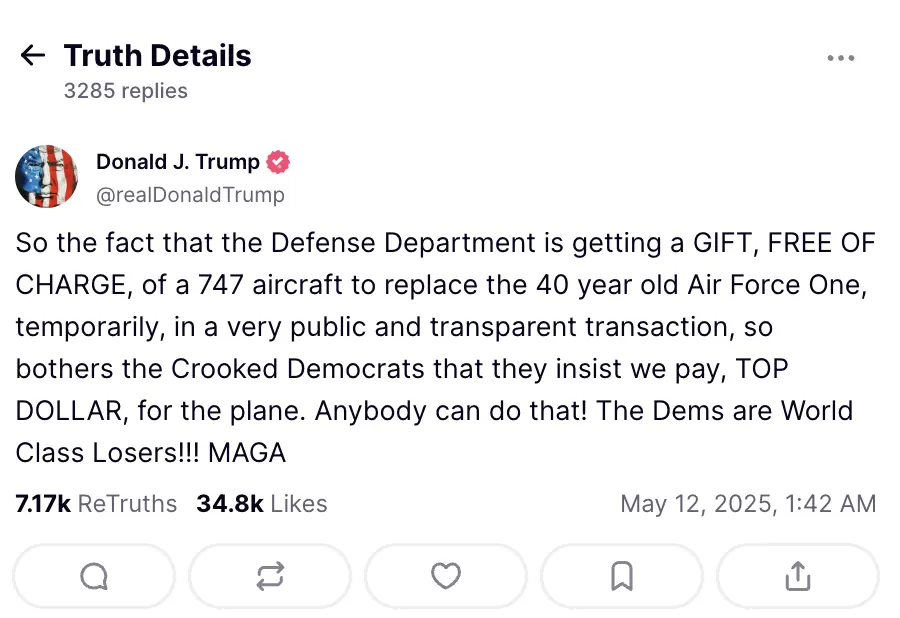The width and height of the screenshot is (900, 618).
Task: Open the three-dot more options menu
Action: pos(841,58)
